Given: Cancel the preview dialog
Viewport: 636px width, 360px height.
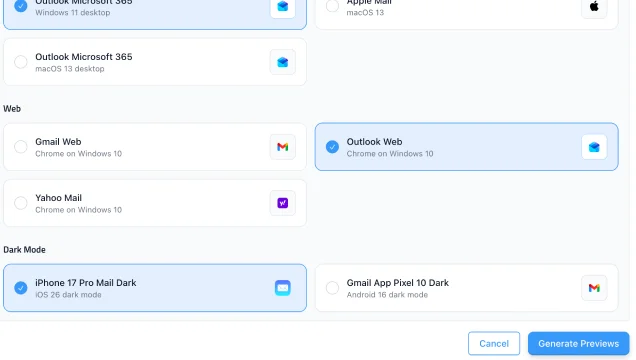Looking at the screenshot, I should [x=494, y=343].
